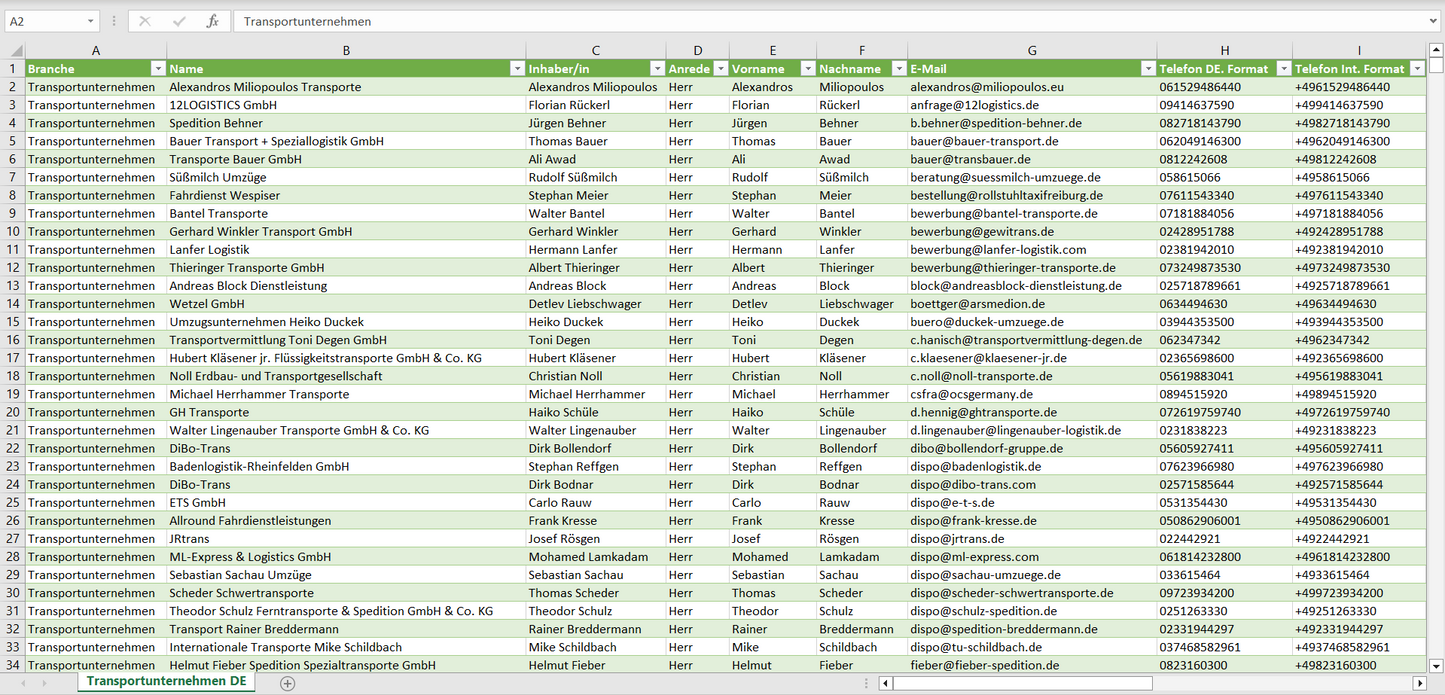This screenshot has width=1445, height=695.
Task: Select column G header
Action: point(1032,50)
